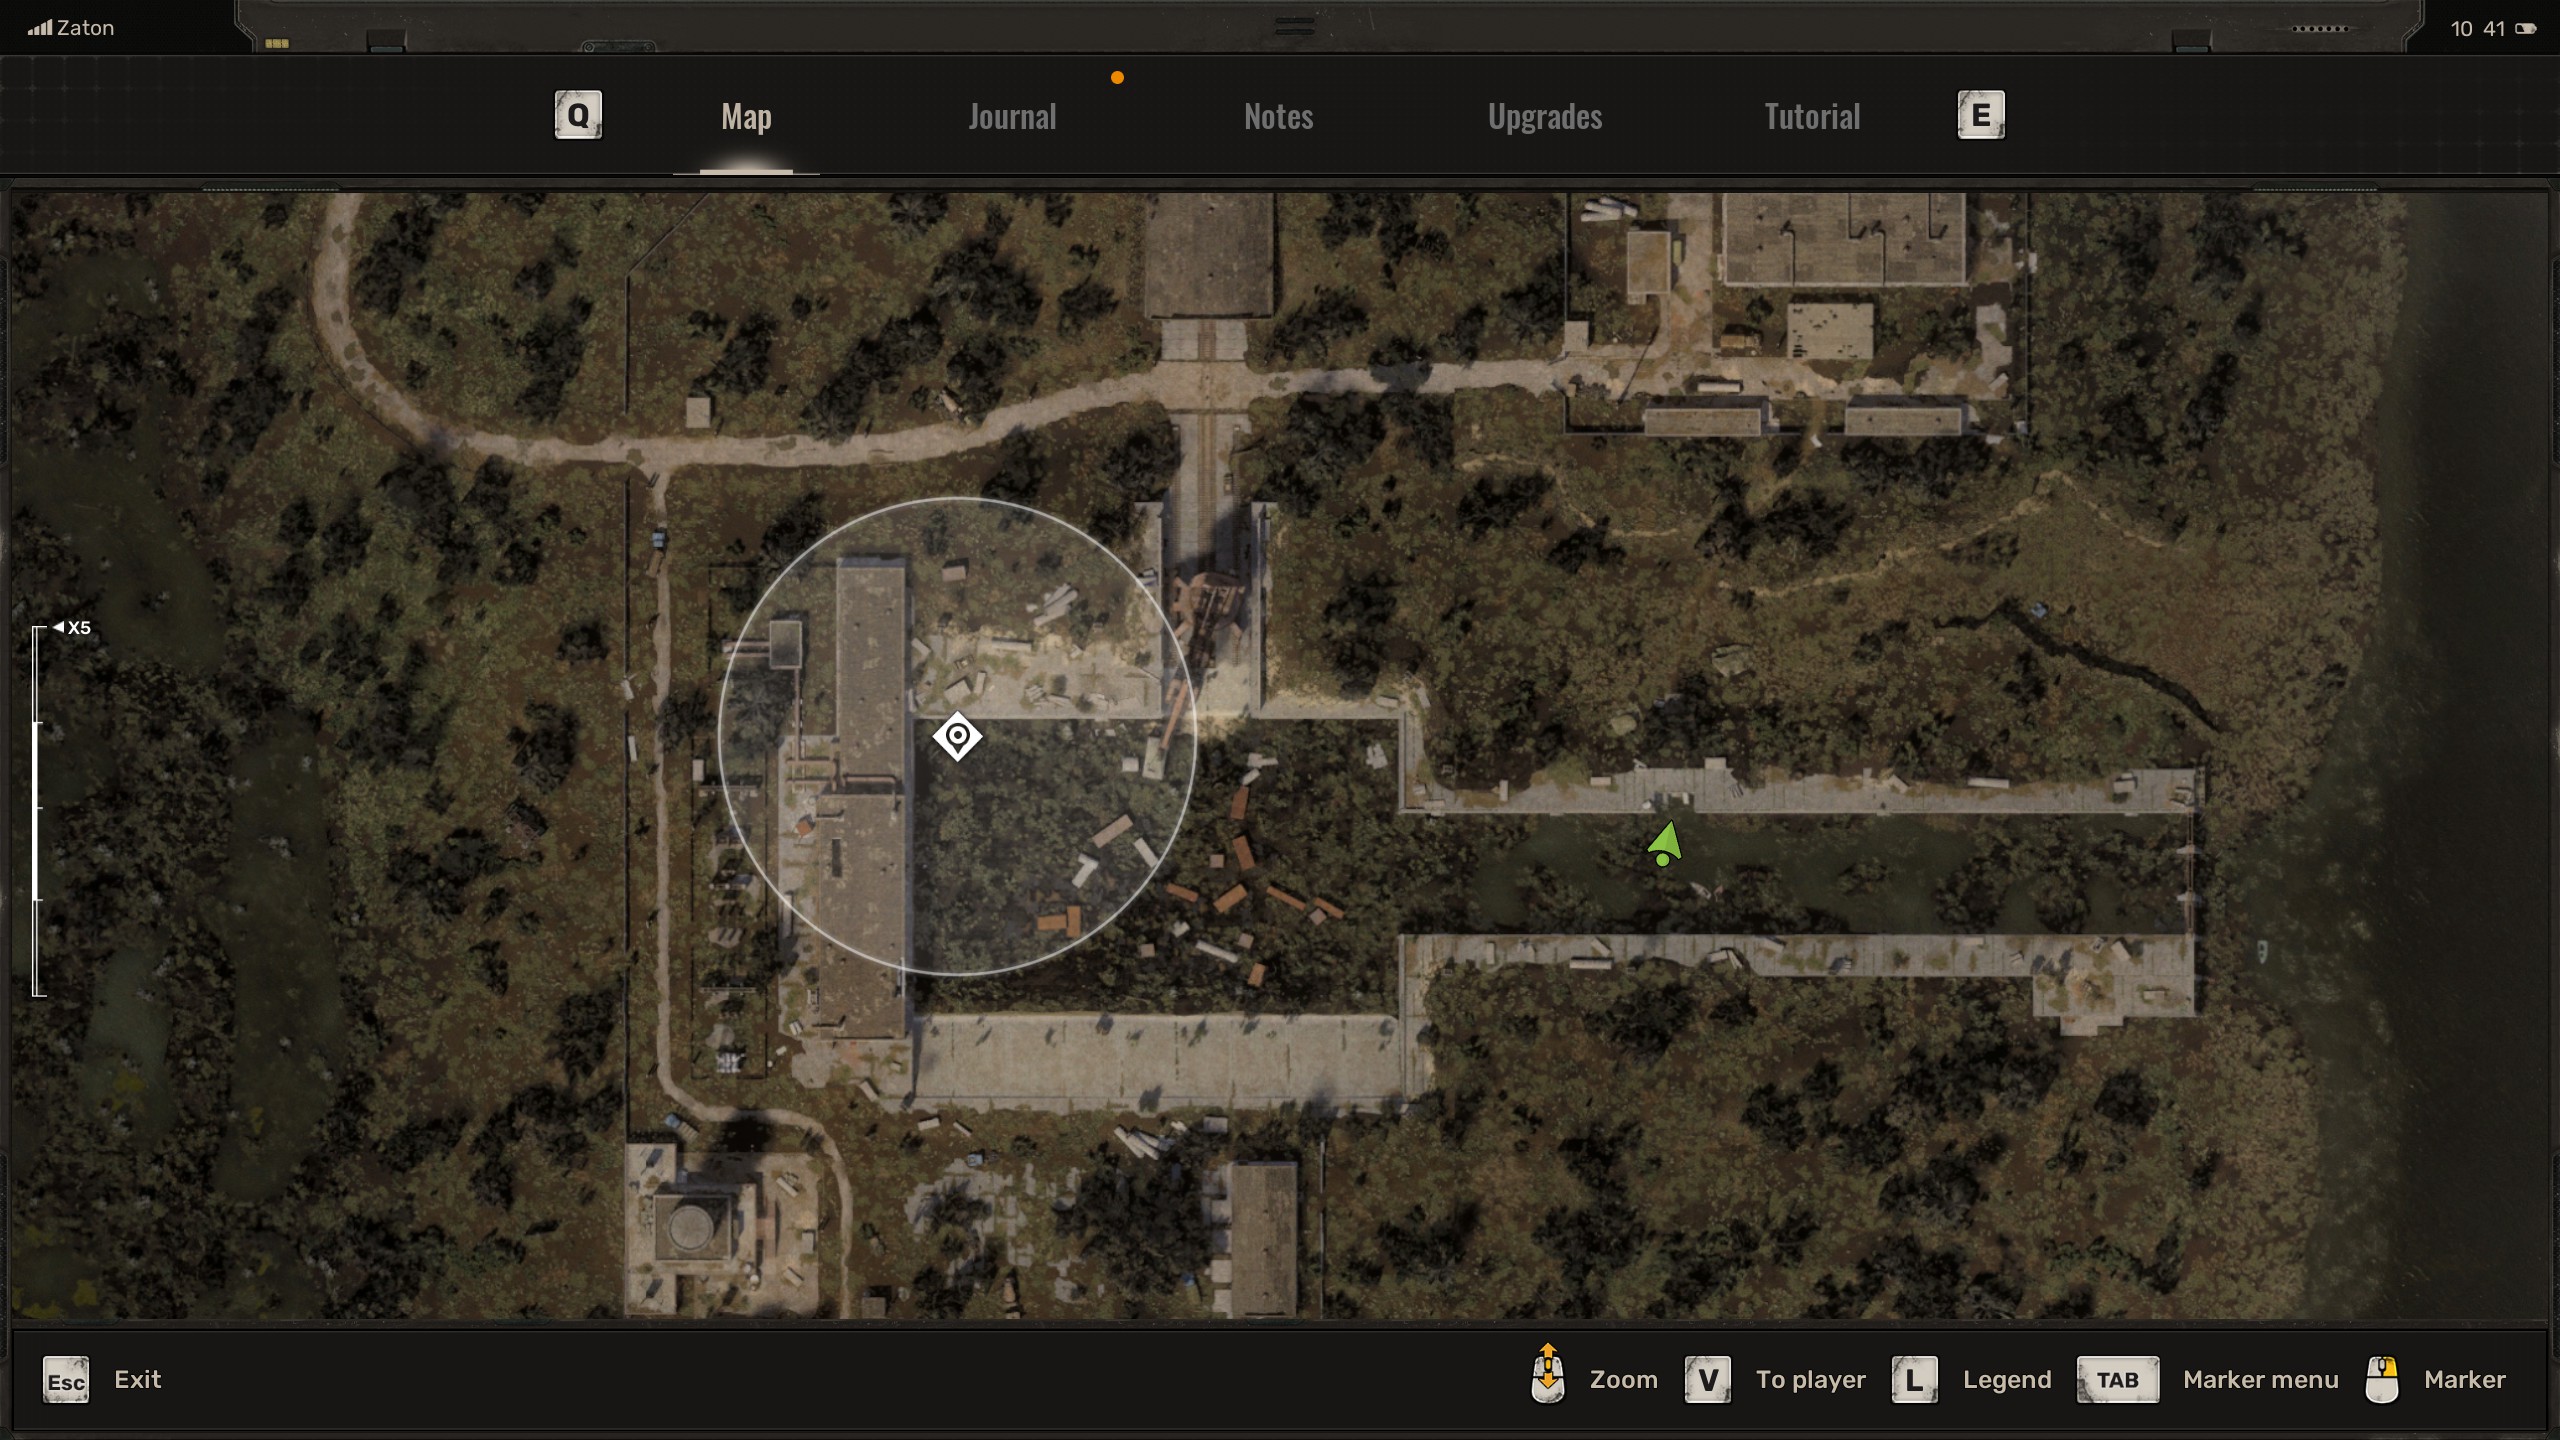Center map with To player
Image resolution: width=2560 pixels, height=1440 pixels.
tap(1811, 1380)
